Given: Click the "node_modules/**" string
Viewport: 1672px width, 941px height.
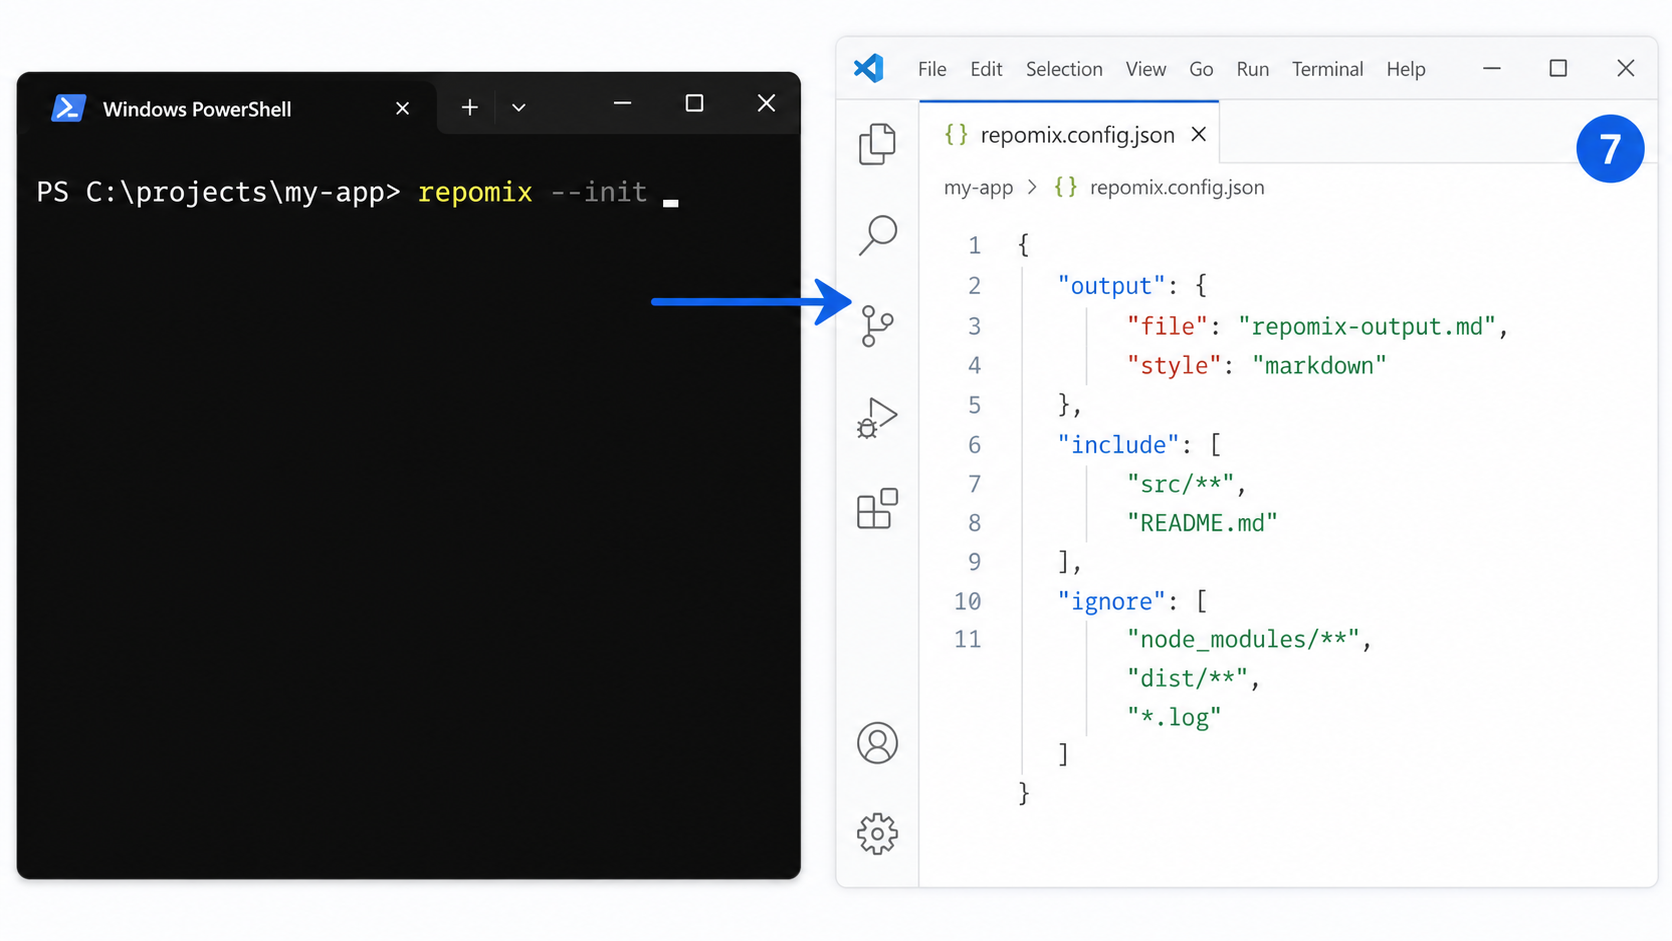Looking at the screenshot, I should point(1243,639).
